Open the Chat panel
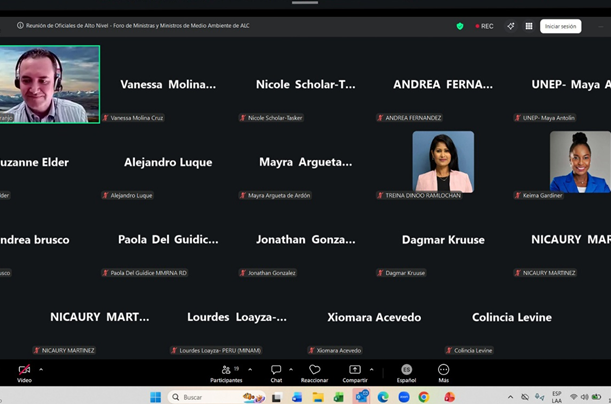The image size is (611, 404). click(276, 371)
